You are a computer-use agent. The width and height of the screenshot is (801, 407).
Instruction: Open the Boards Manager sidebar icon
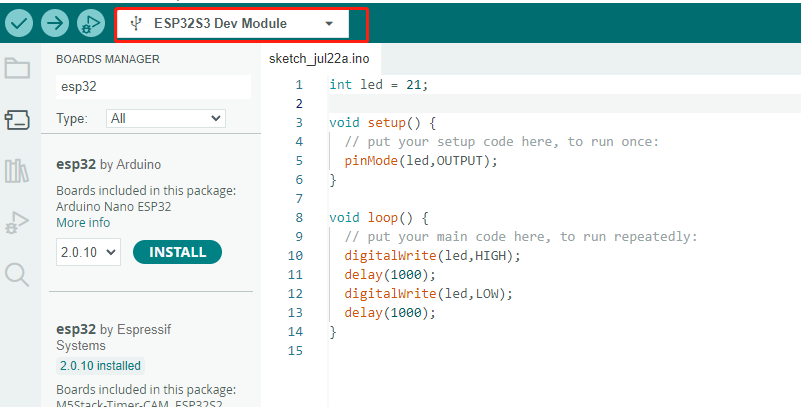coord(17,120)
